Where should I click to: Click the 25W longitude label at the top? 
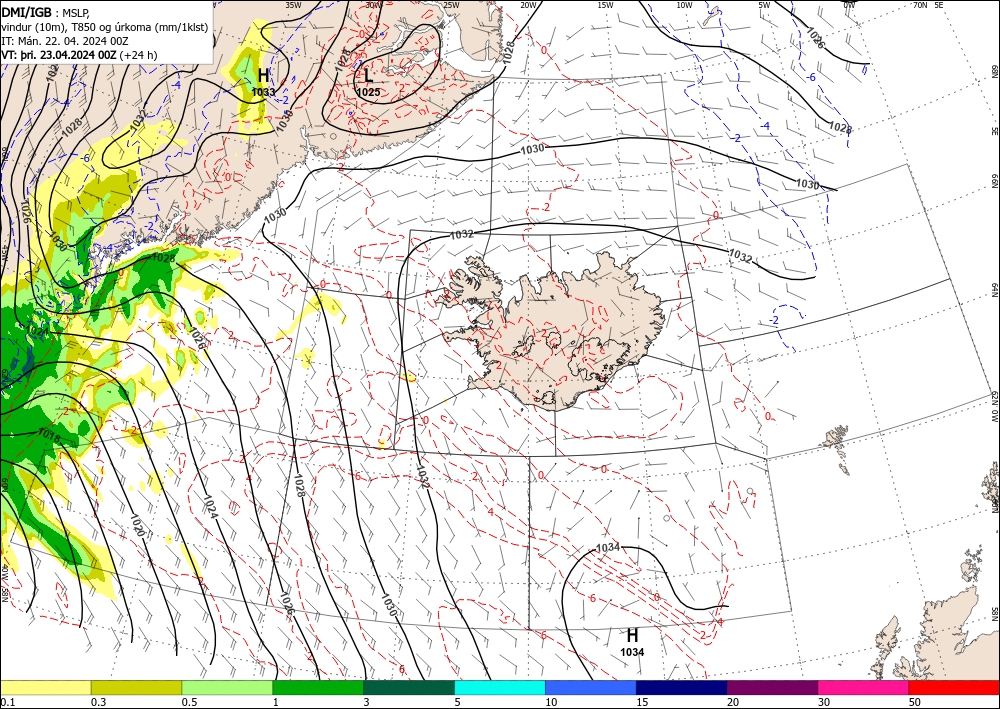point(451,5)
